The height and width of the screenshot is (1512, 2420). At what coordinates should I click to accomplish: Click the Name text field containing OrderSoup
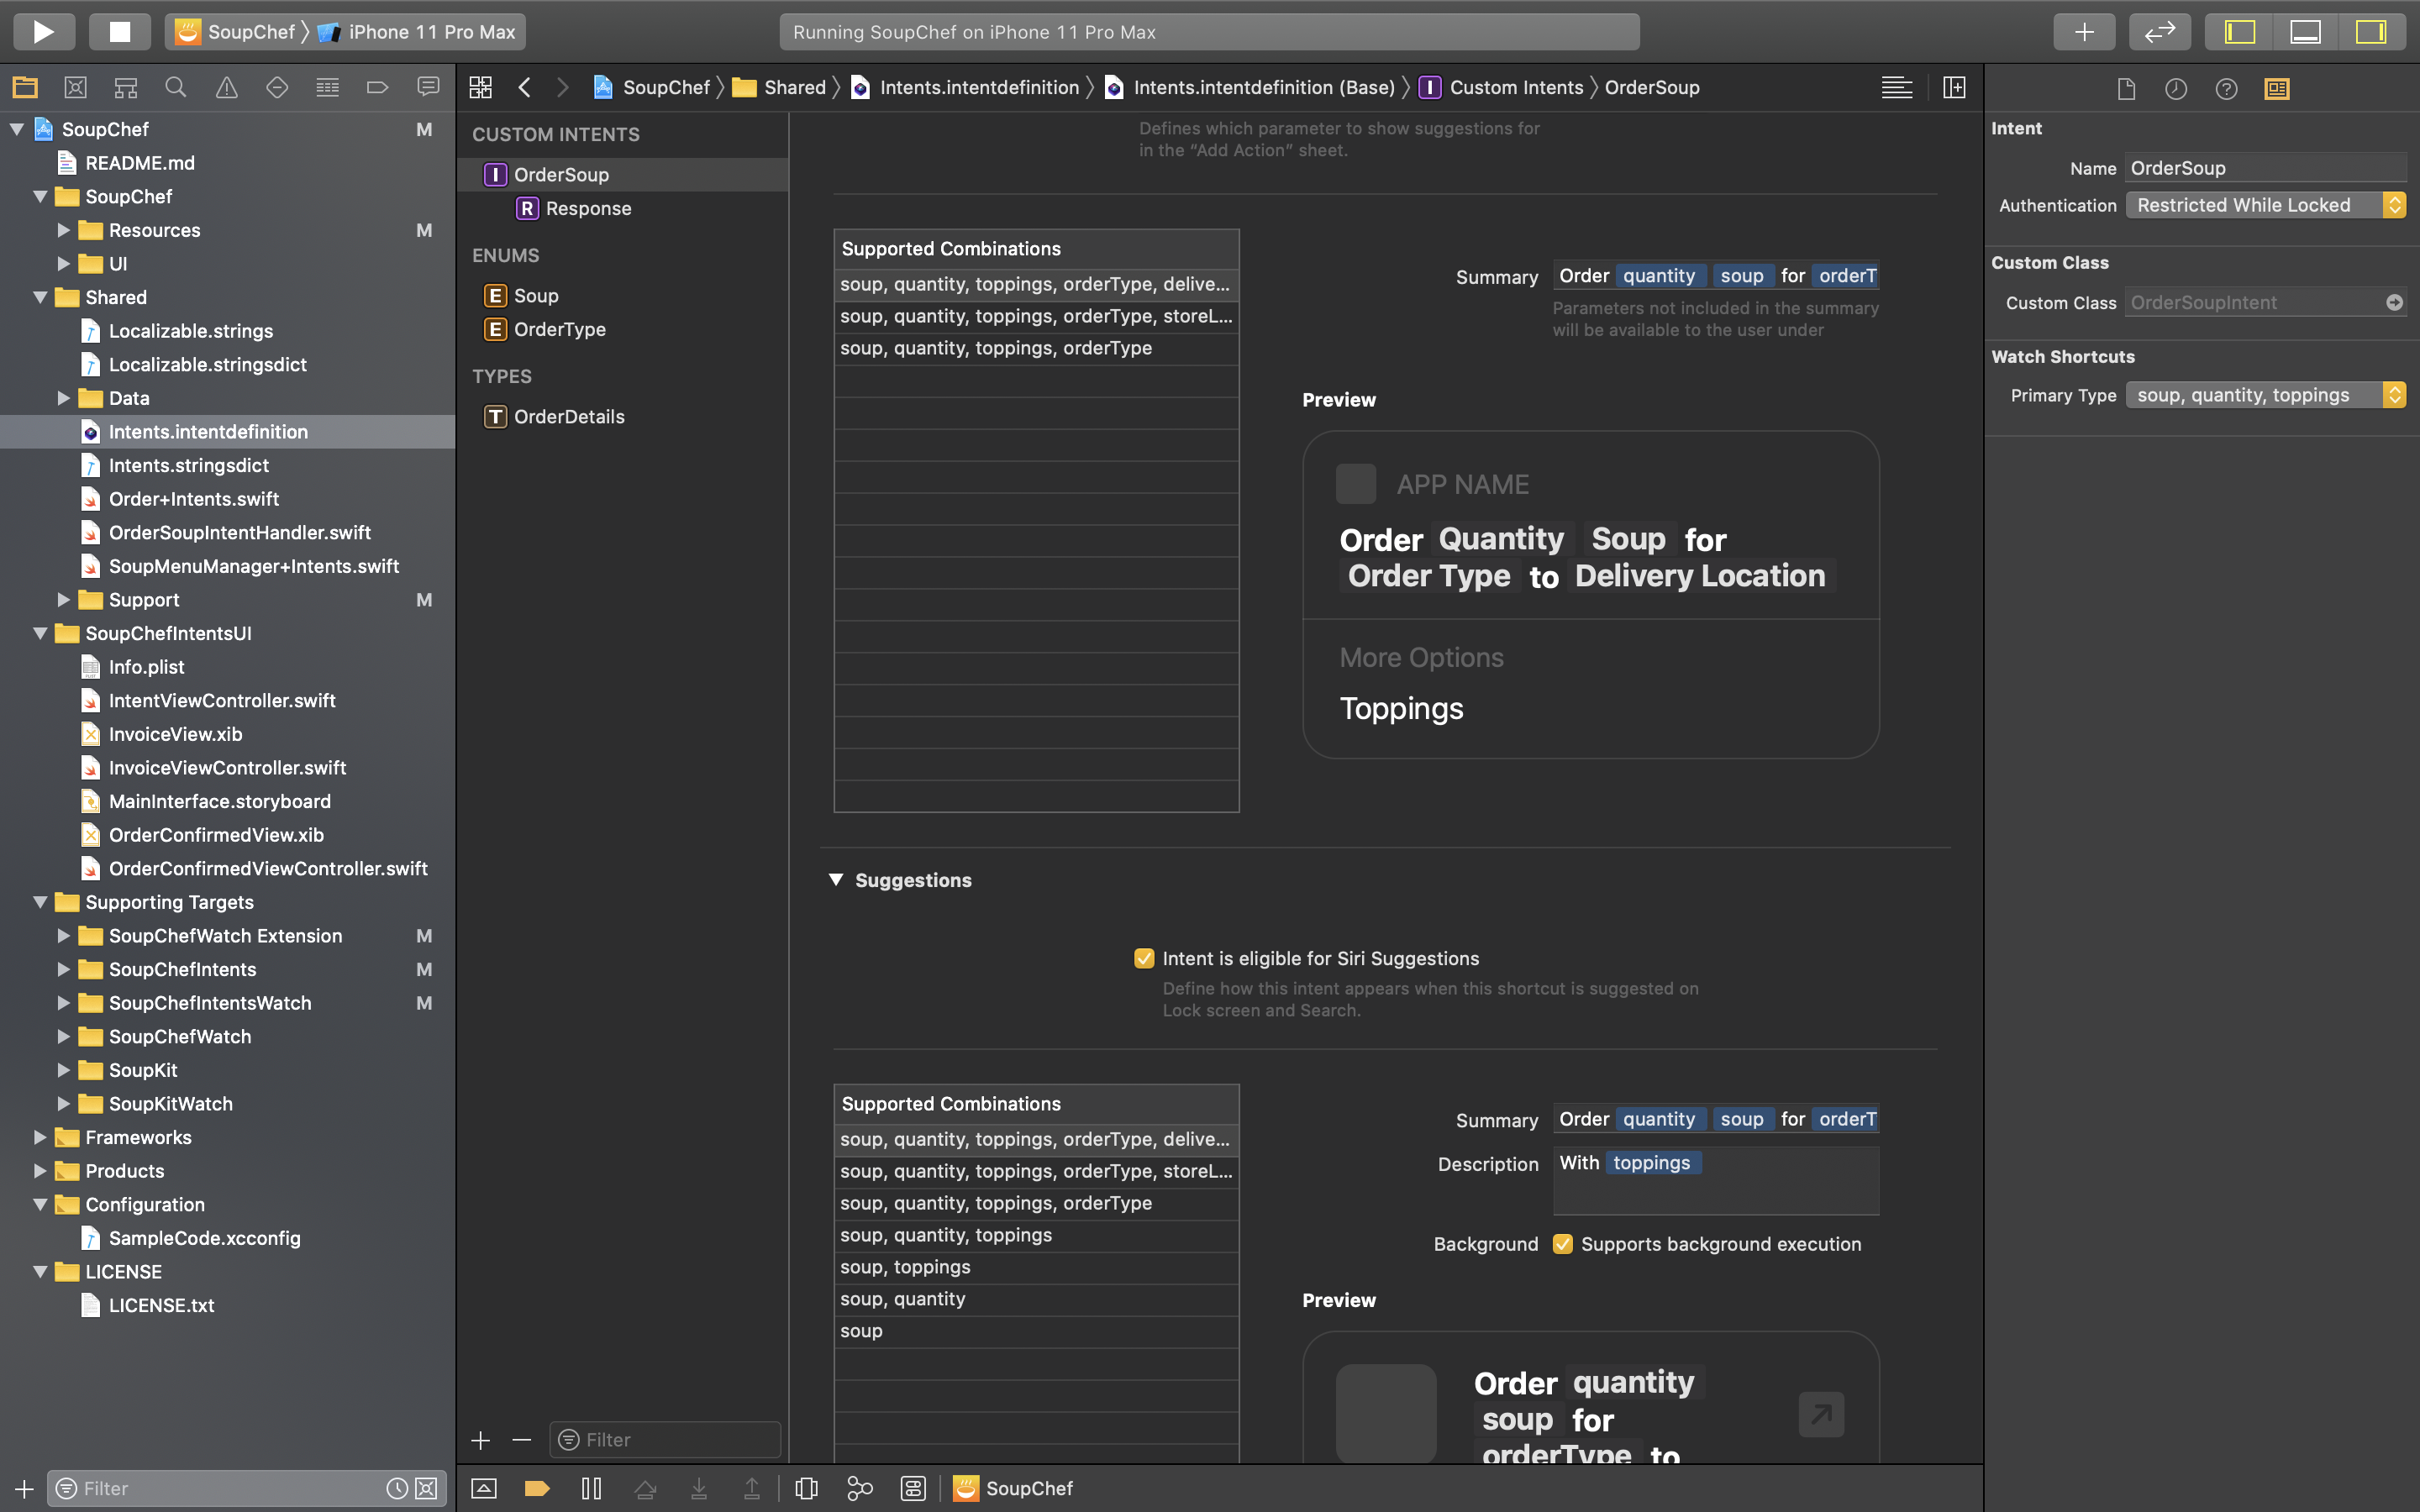coord(2264,168)
